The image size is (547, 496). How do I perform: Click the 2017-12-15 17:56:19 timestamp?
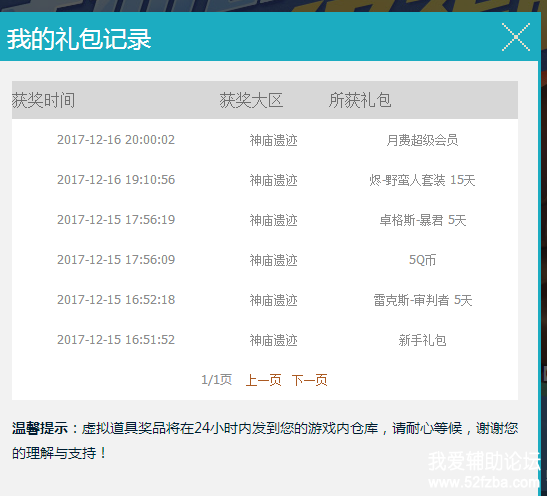tap(116, 220)
